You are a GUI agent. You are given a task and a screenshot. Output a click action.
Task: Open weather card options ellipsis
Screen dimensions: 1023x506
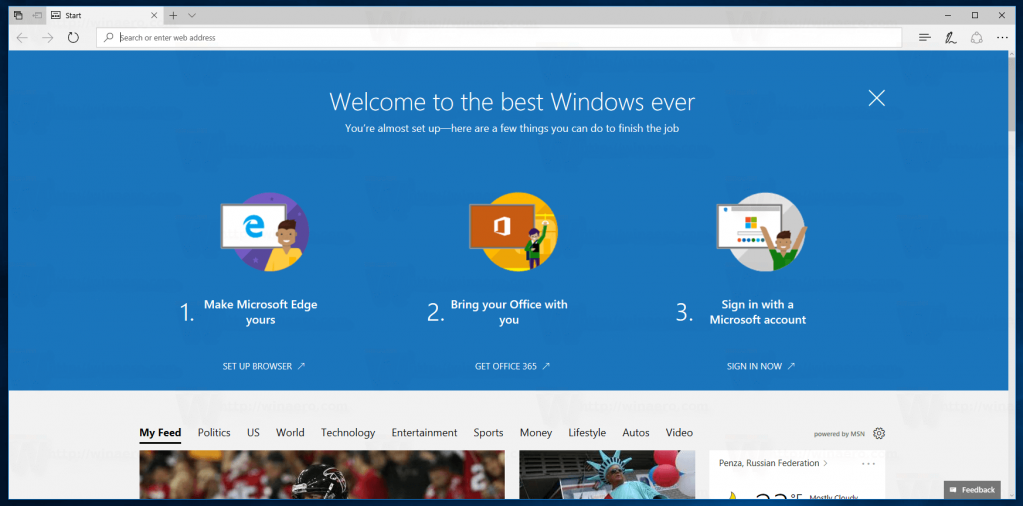coord(868,464)
